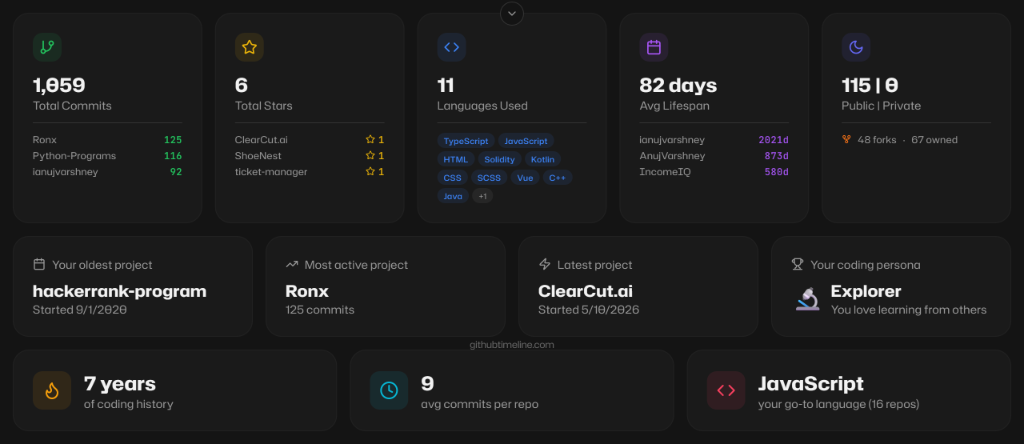Screen dimensions: 1024x444
Task: Click the trending arrow icon by Most active project
Action: pos(292,264)
